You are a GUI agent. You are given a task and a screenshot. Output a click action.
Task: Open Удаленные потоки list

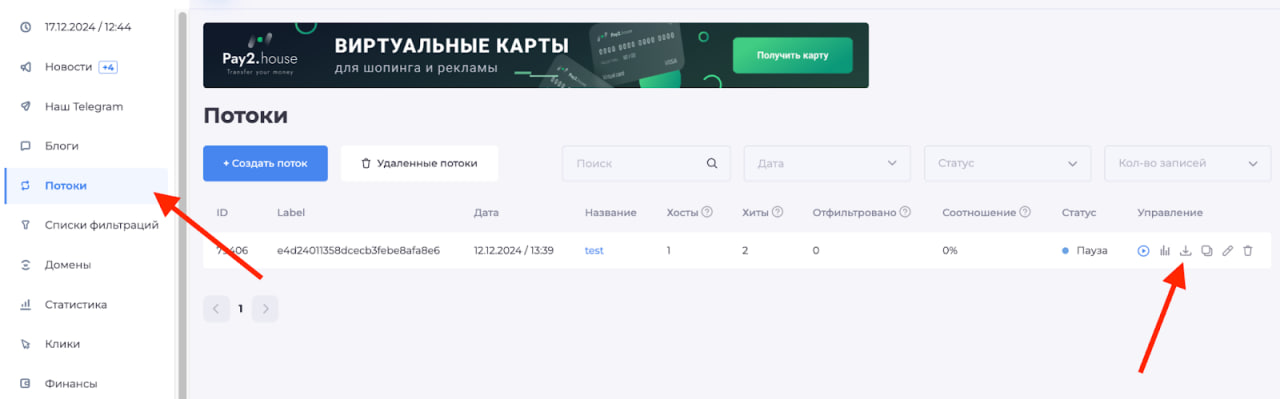tap(419, 163)
